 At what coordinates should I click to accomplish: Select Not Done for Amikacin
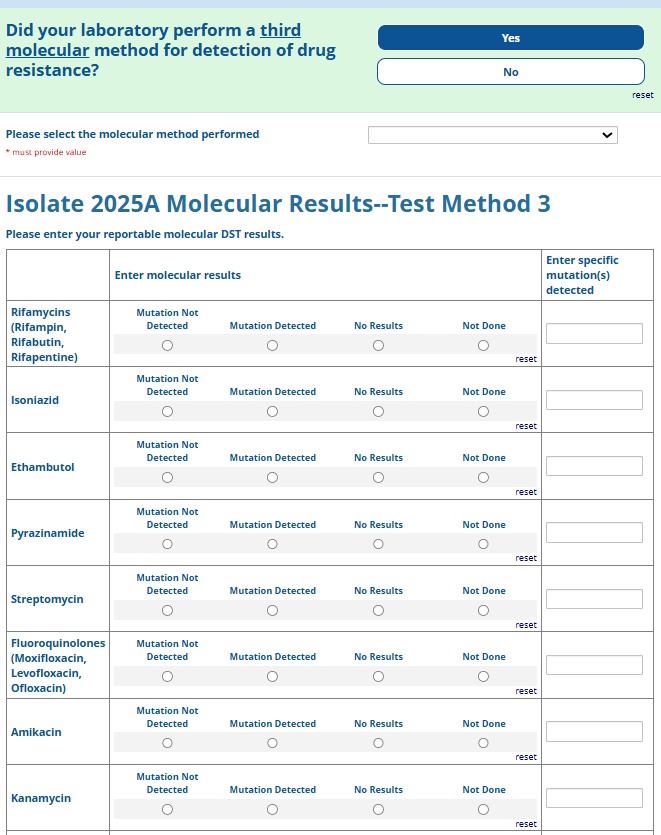483,744
